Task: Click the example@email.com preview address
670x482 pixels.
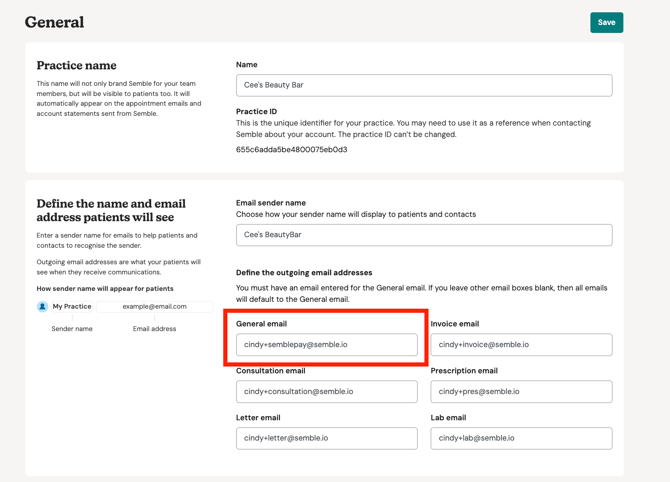Action: click(154, 307)
